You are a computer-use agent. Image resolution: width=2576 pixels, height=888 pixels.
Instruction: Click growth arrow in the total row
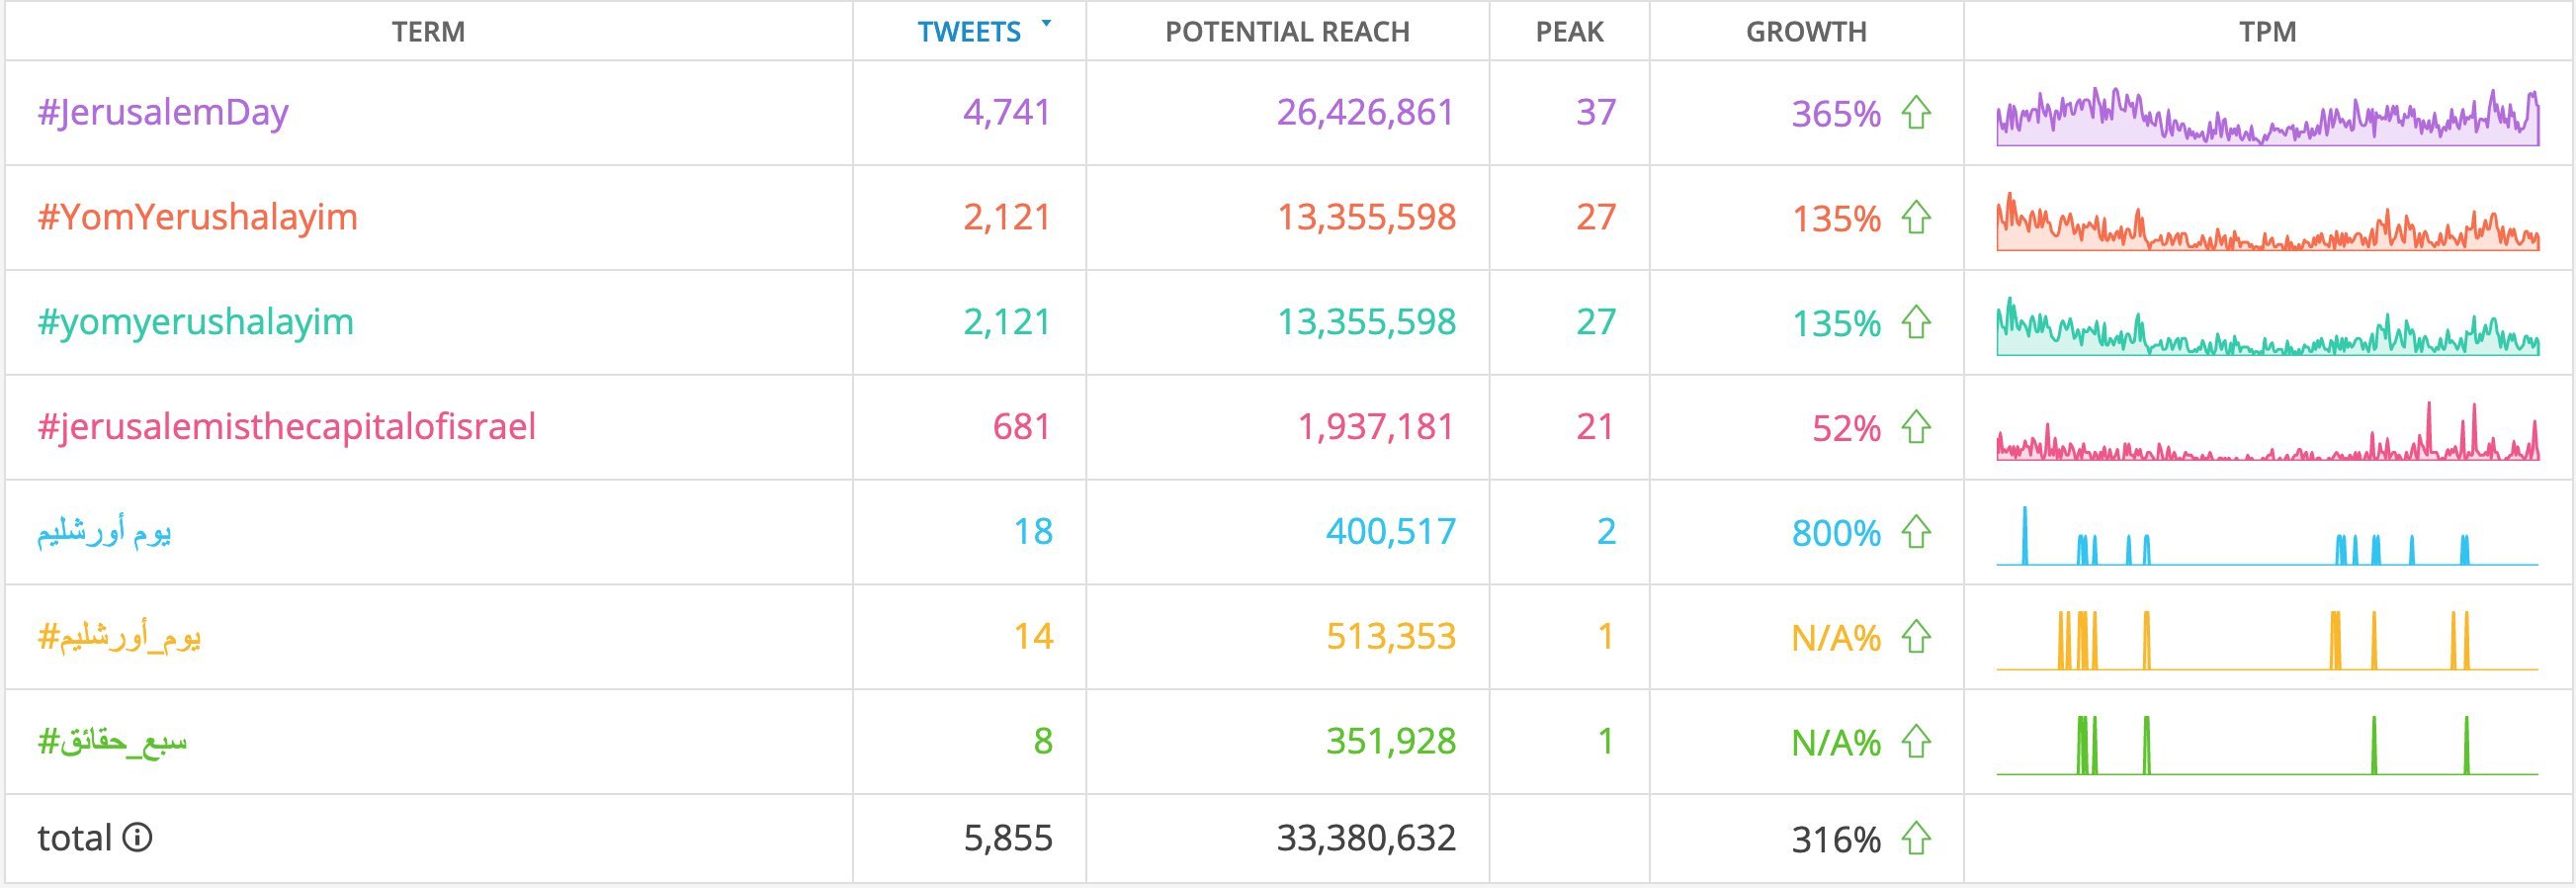pos(1915,838)
